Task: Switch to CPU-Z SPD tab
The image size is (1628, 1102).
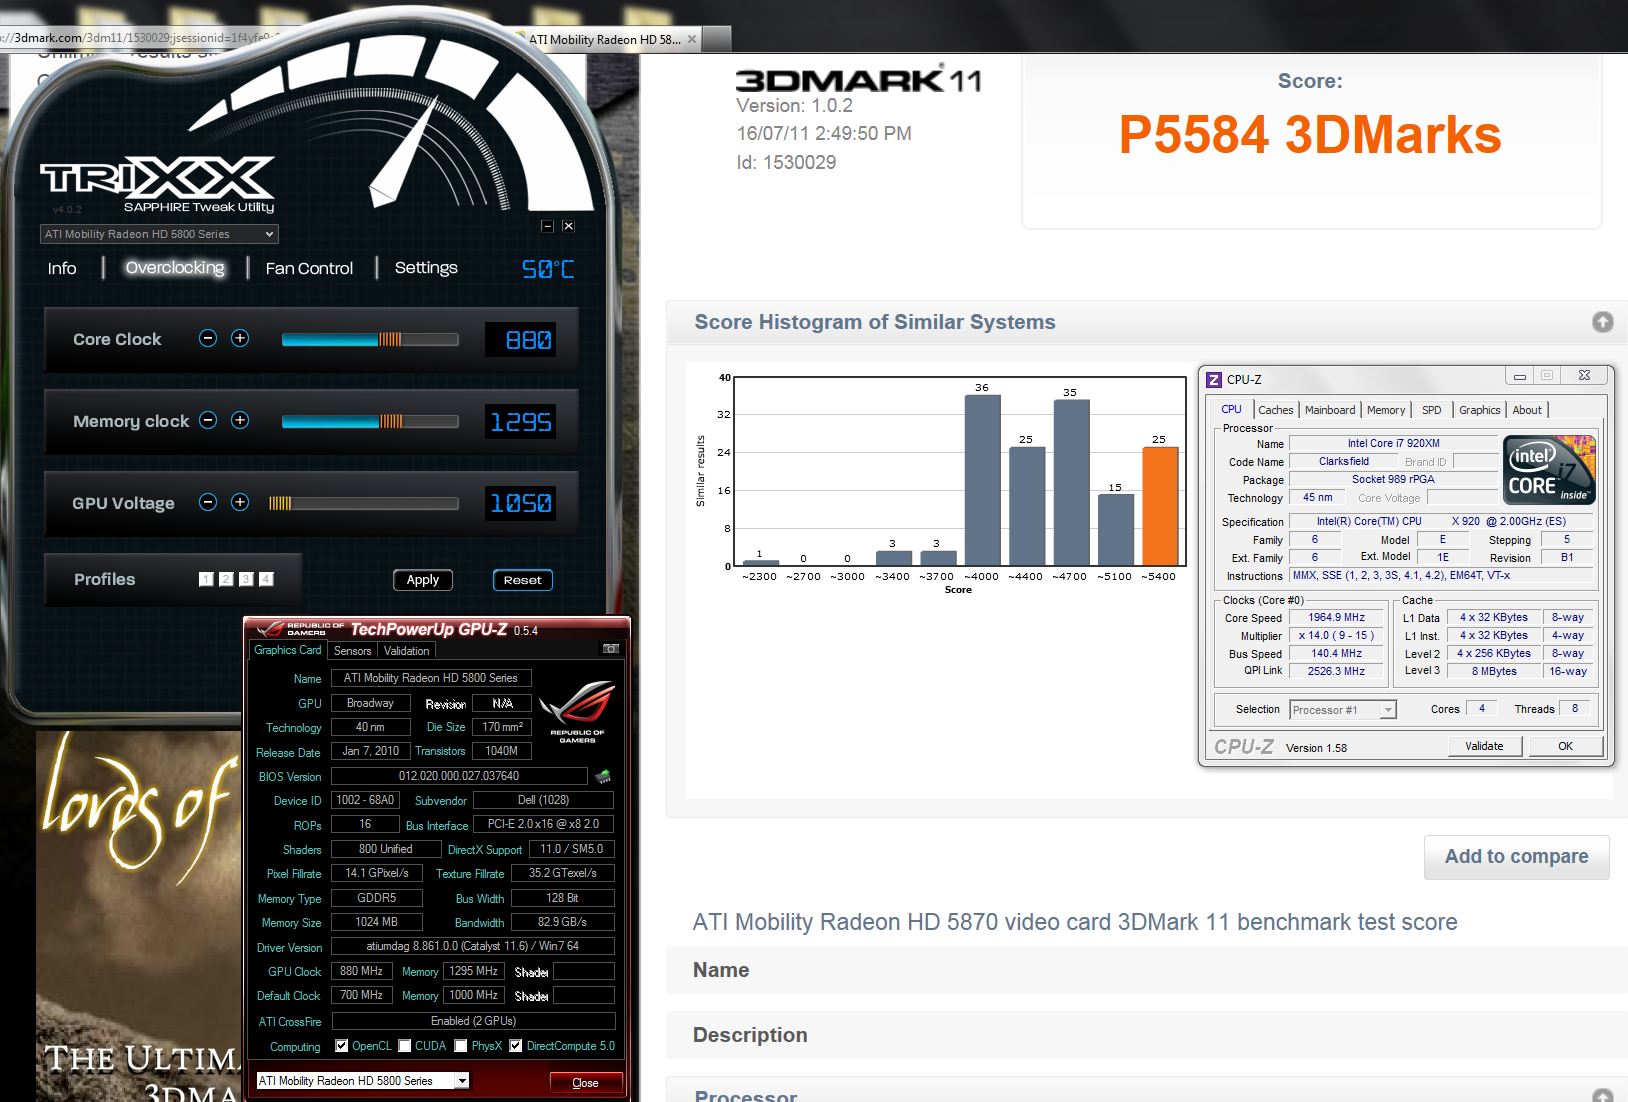Action: pyautogui.click(x=1432, y=410)
